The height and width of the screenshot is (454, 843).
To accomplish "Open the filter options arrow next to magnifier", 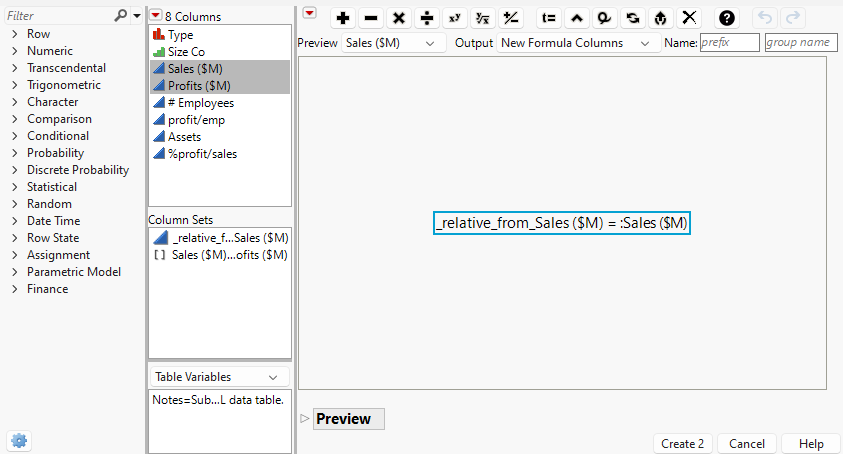I will click(137, 16).
